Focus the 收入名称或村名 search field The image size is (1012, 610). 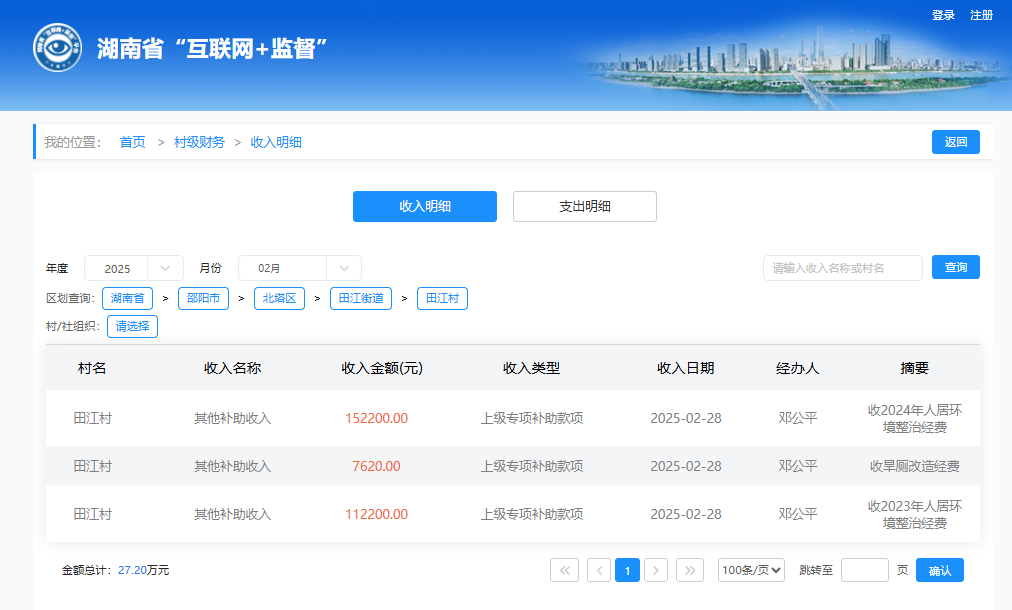pos(842,268)
